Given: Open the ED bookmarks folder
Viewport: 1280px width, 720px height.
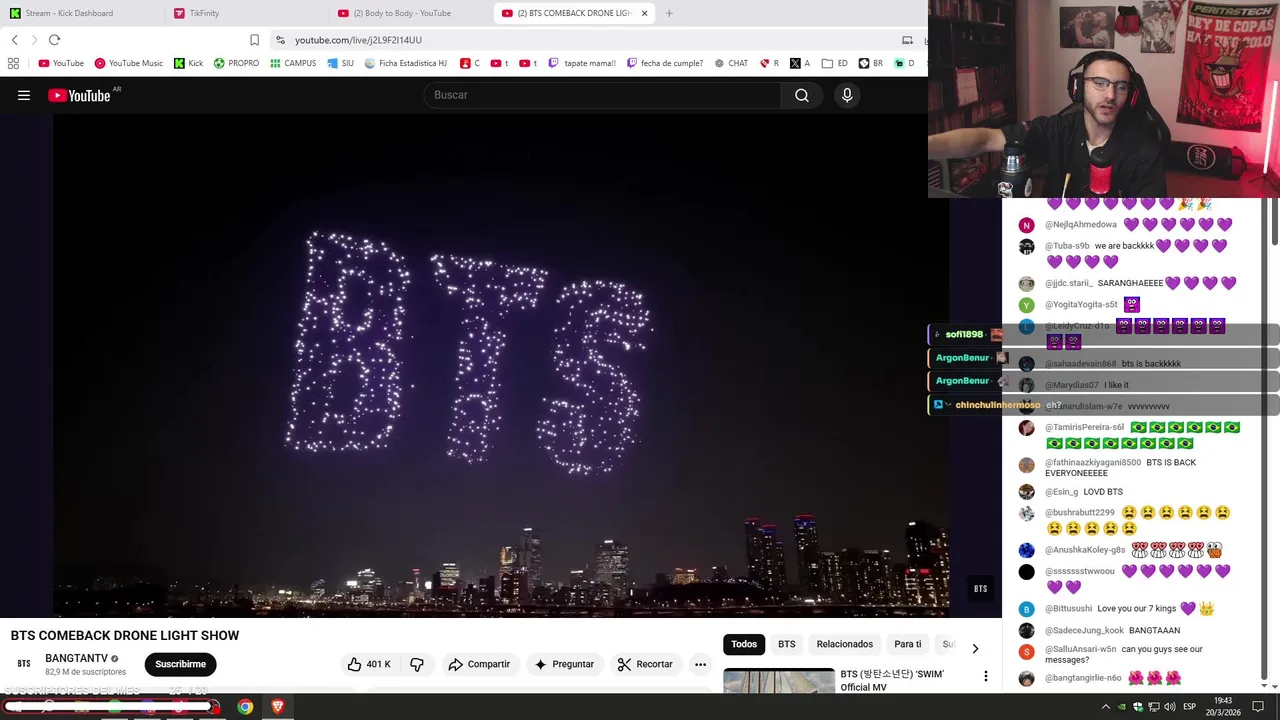Looking at the screenshot, I should (834, 63).
